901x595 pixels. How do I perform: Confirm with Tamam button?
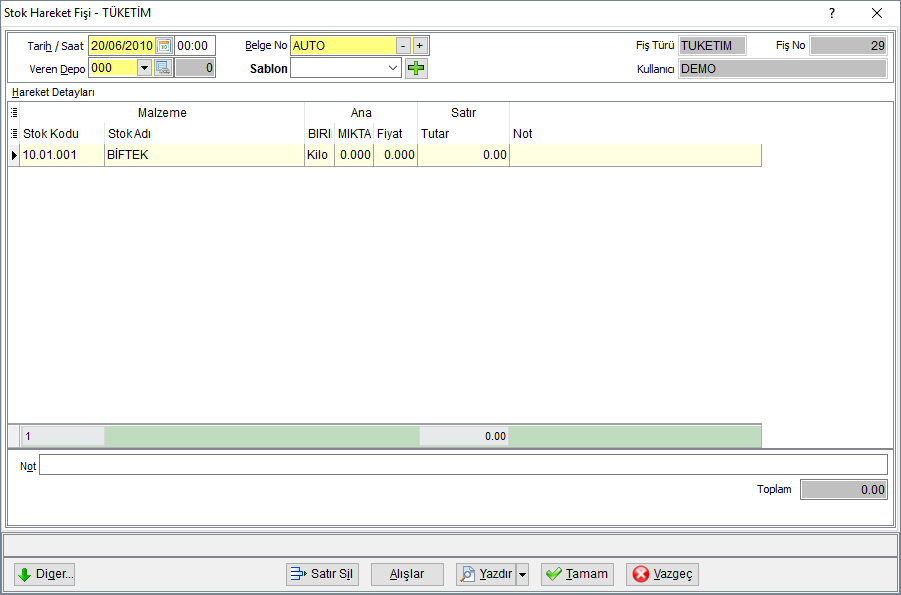[577, 574]
